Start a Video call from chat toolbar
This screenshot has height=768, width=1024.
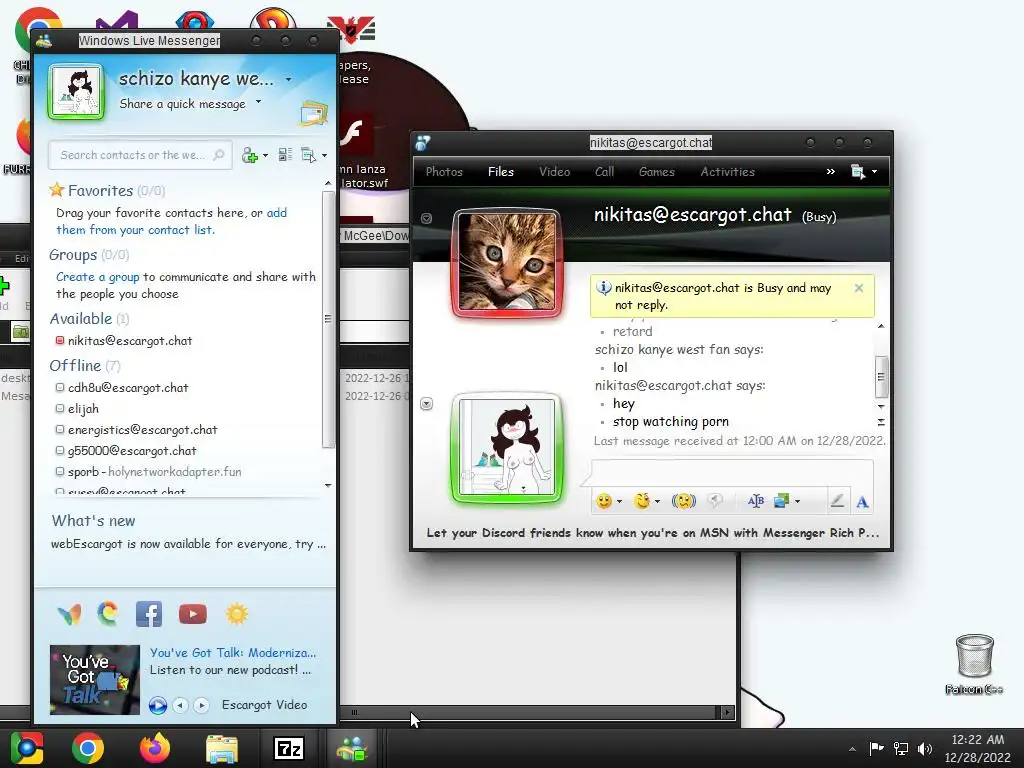coord(554,172)
